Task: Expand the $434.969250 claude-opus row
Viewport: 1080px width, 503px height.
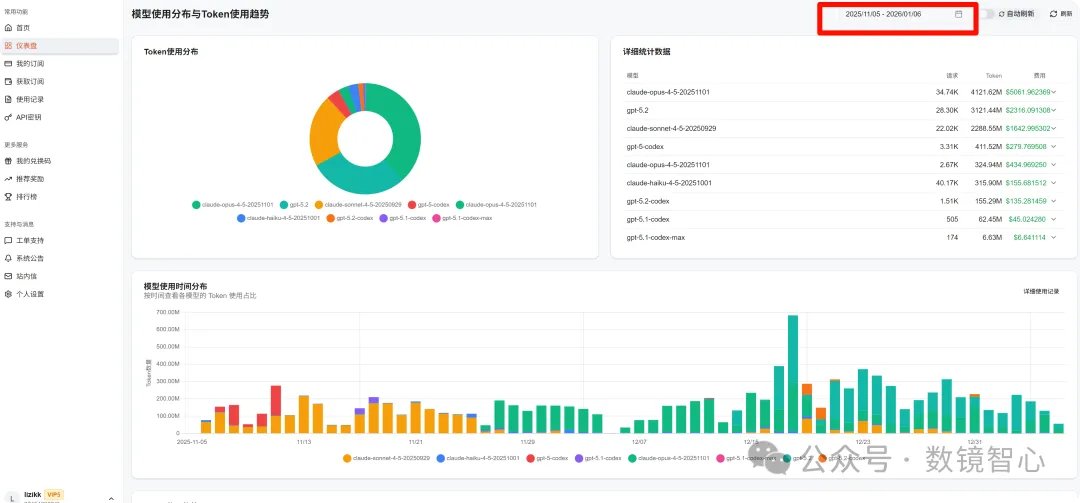Action: coord(1055,165)
